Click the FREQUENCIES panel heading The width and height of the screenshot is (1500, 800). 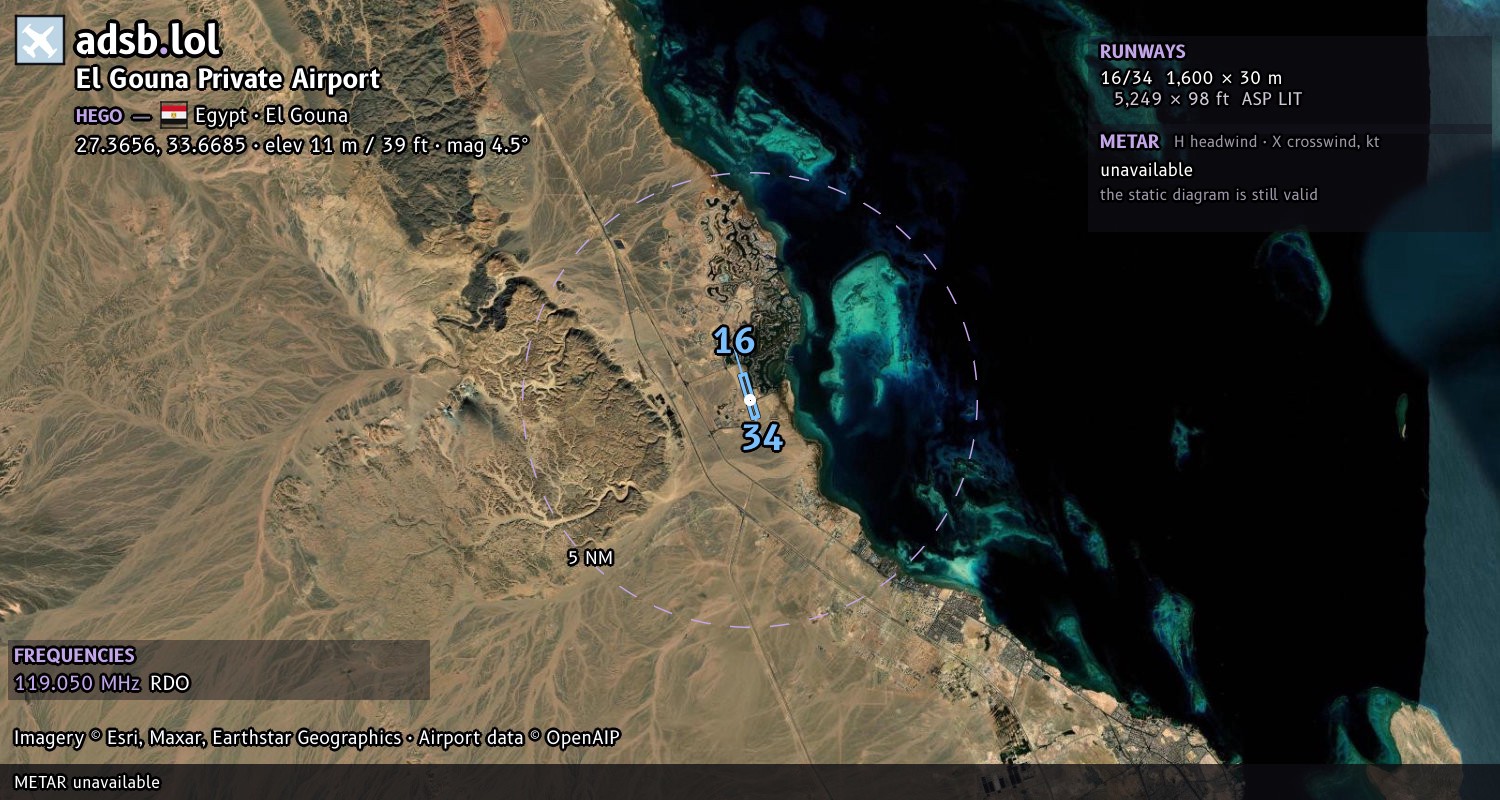point(74,656)
